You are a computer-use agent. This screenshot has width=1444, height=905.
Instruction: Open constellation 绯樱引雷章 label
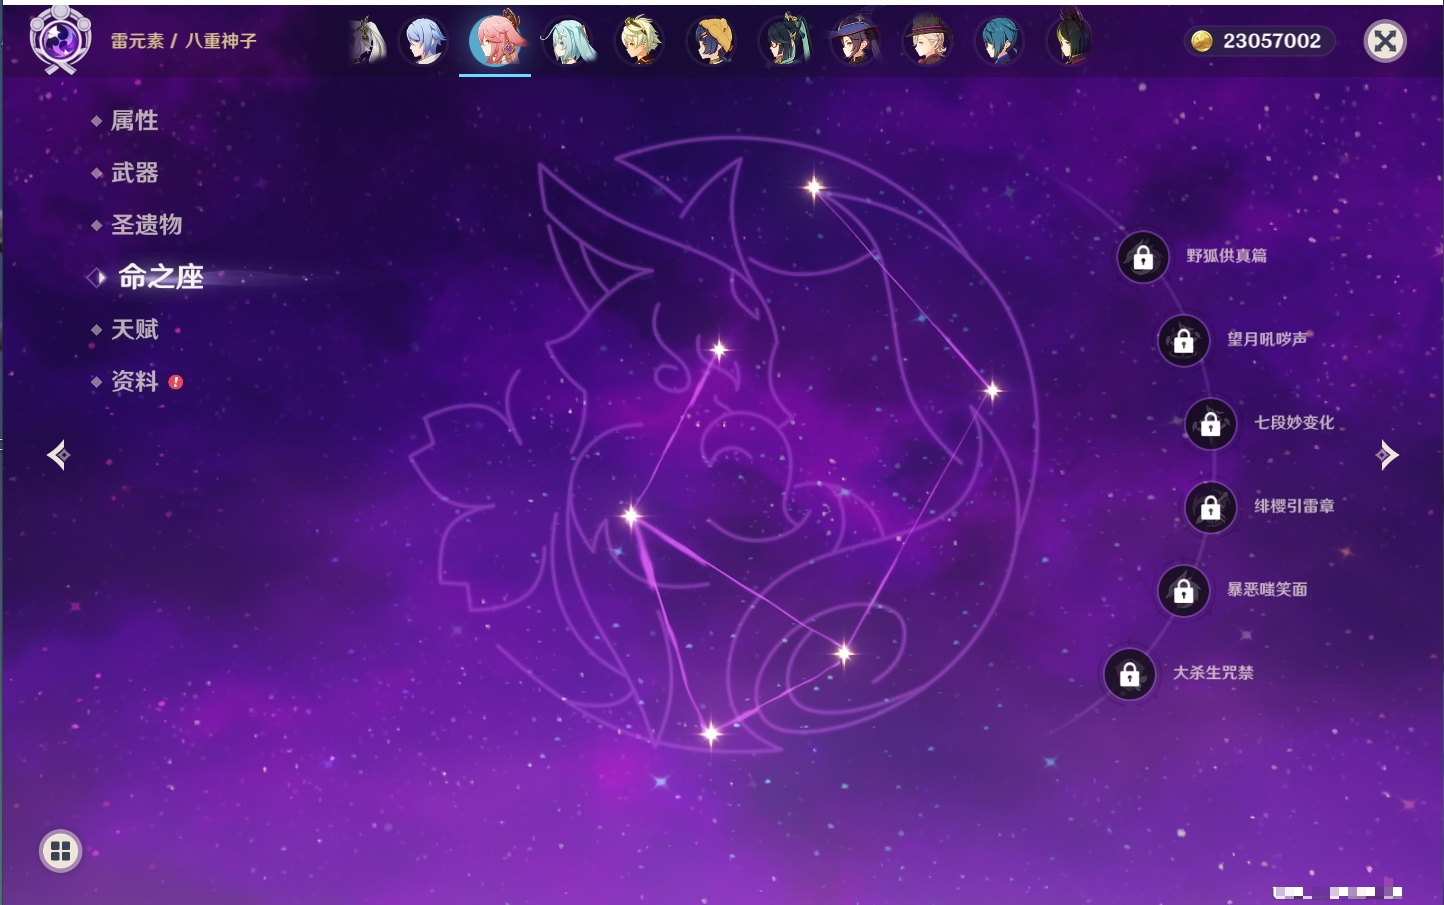pyautogui.click(x=1294, y=506)
